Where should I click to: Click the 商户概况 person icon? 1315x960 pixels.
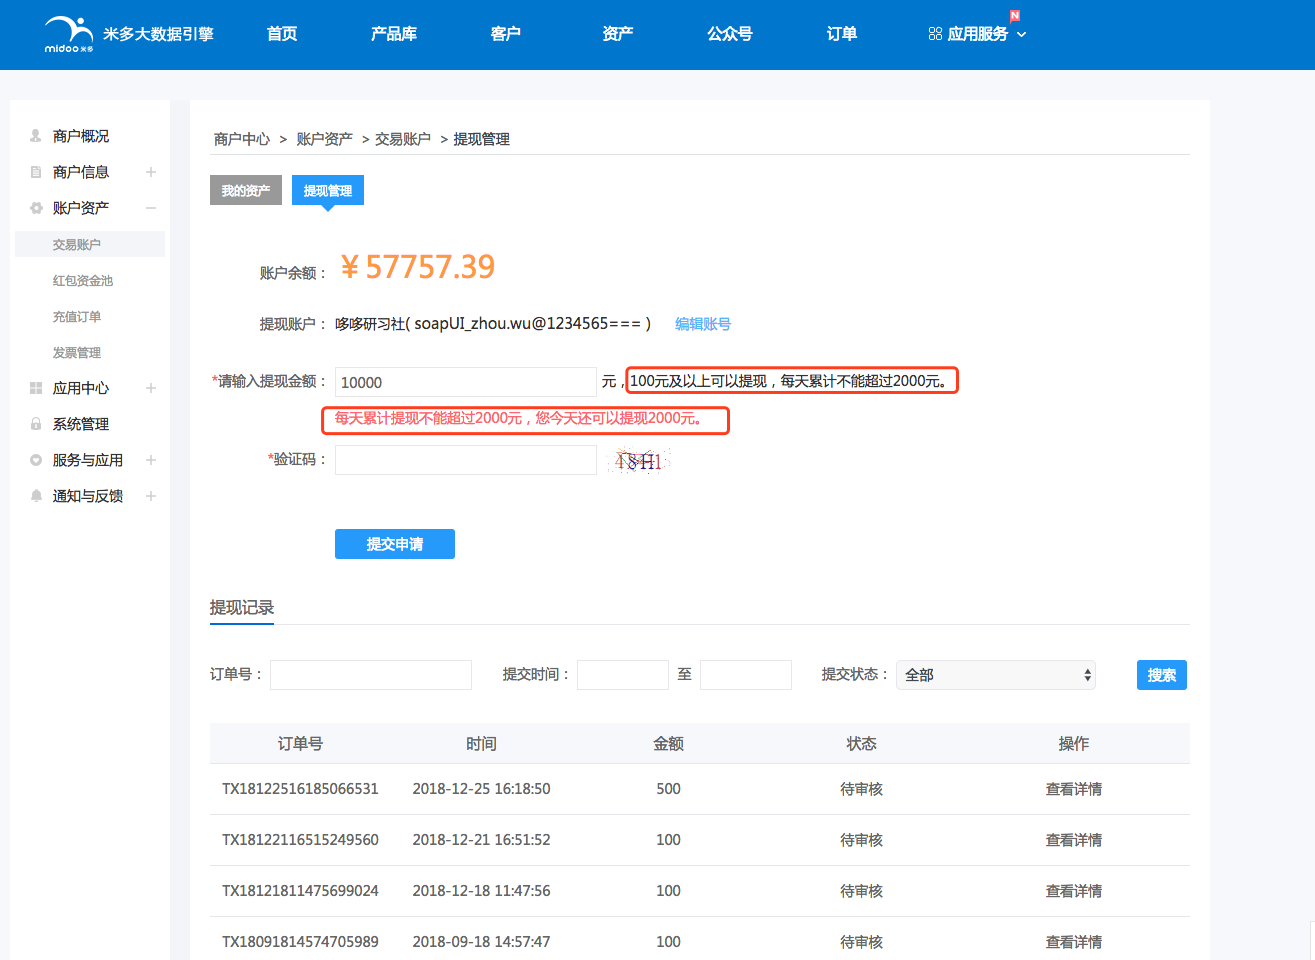click(x=36, y=135)
